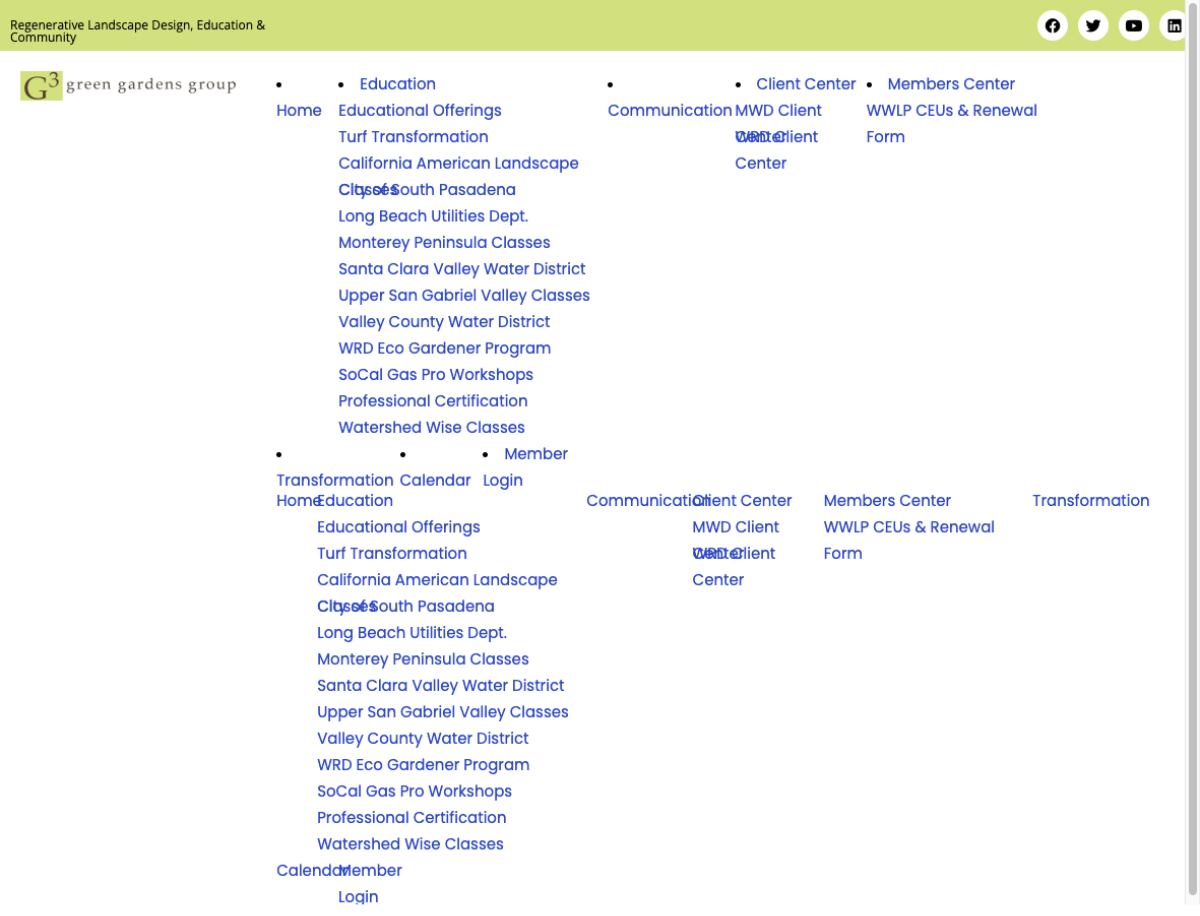Image resolution: width=1200 pixels, height=916 pixels.
Task: Open Education in the unbulleted duplicate menu
Action: [356, 501]
